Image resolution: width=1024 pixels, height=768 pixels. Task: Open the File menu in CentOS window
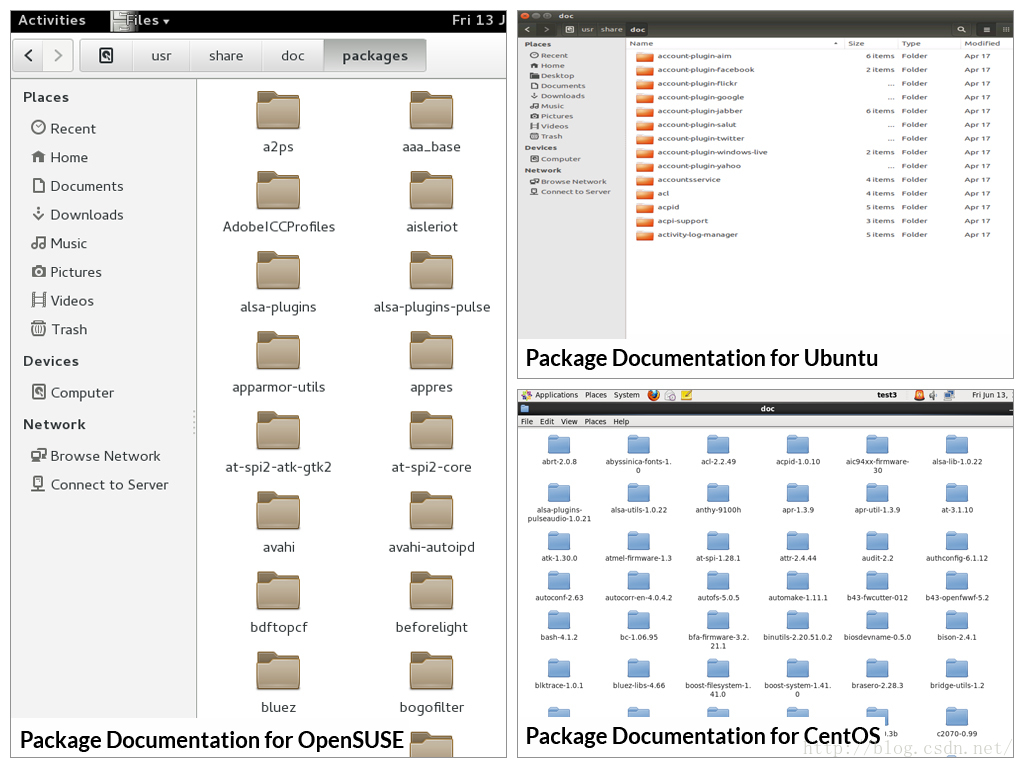(527, 422)
